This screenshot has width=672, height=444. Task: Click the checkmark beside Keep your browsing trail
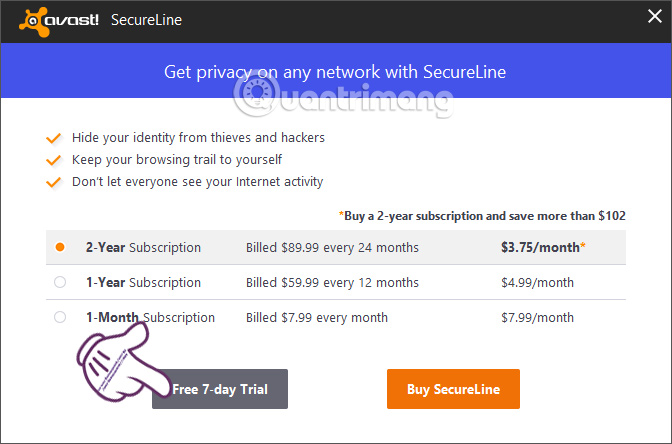click(54, 160)
